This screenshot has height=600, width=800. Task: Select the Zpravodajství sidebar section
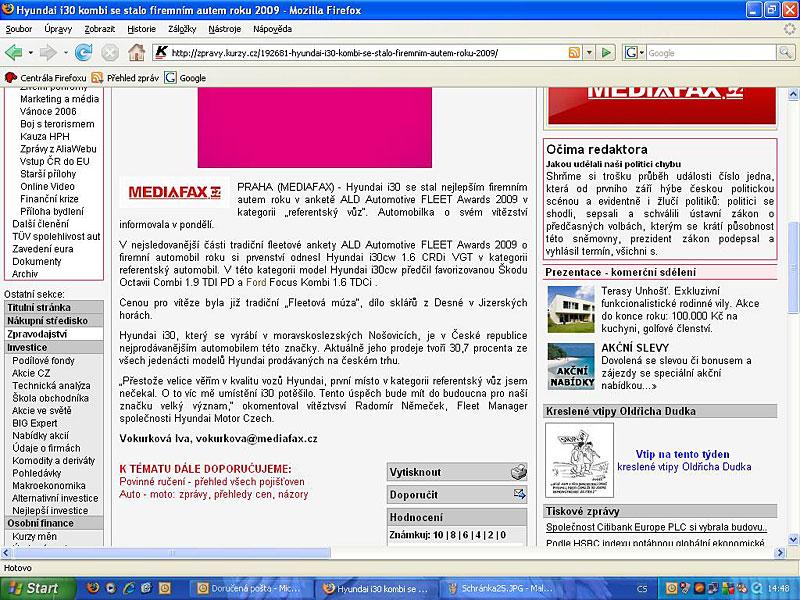tap(54, 334)
